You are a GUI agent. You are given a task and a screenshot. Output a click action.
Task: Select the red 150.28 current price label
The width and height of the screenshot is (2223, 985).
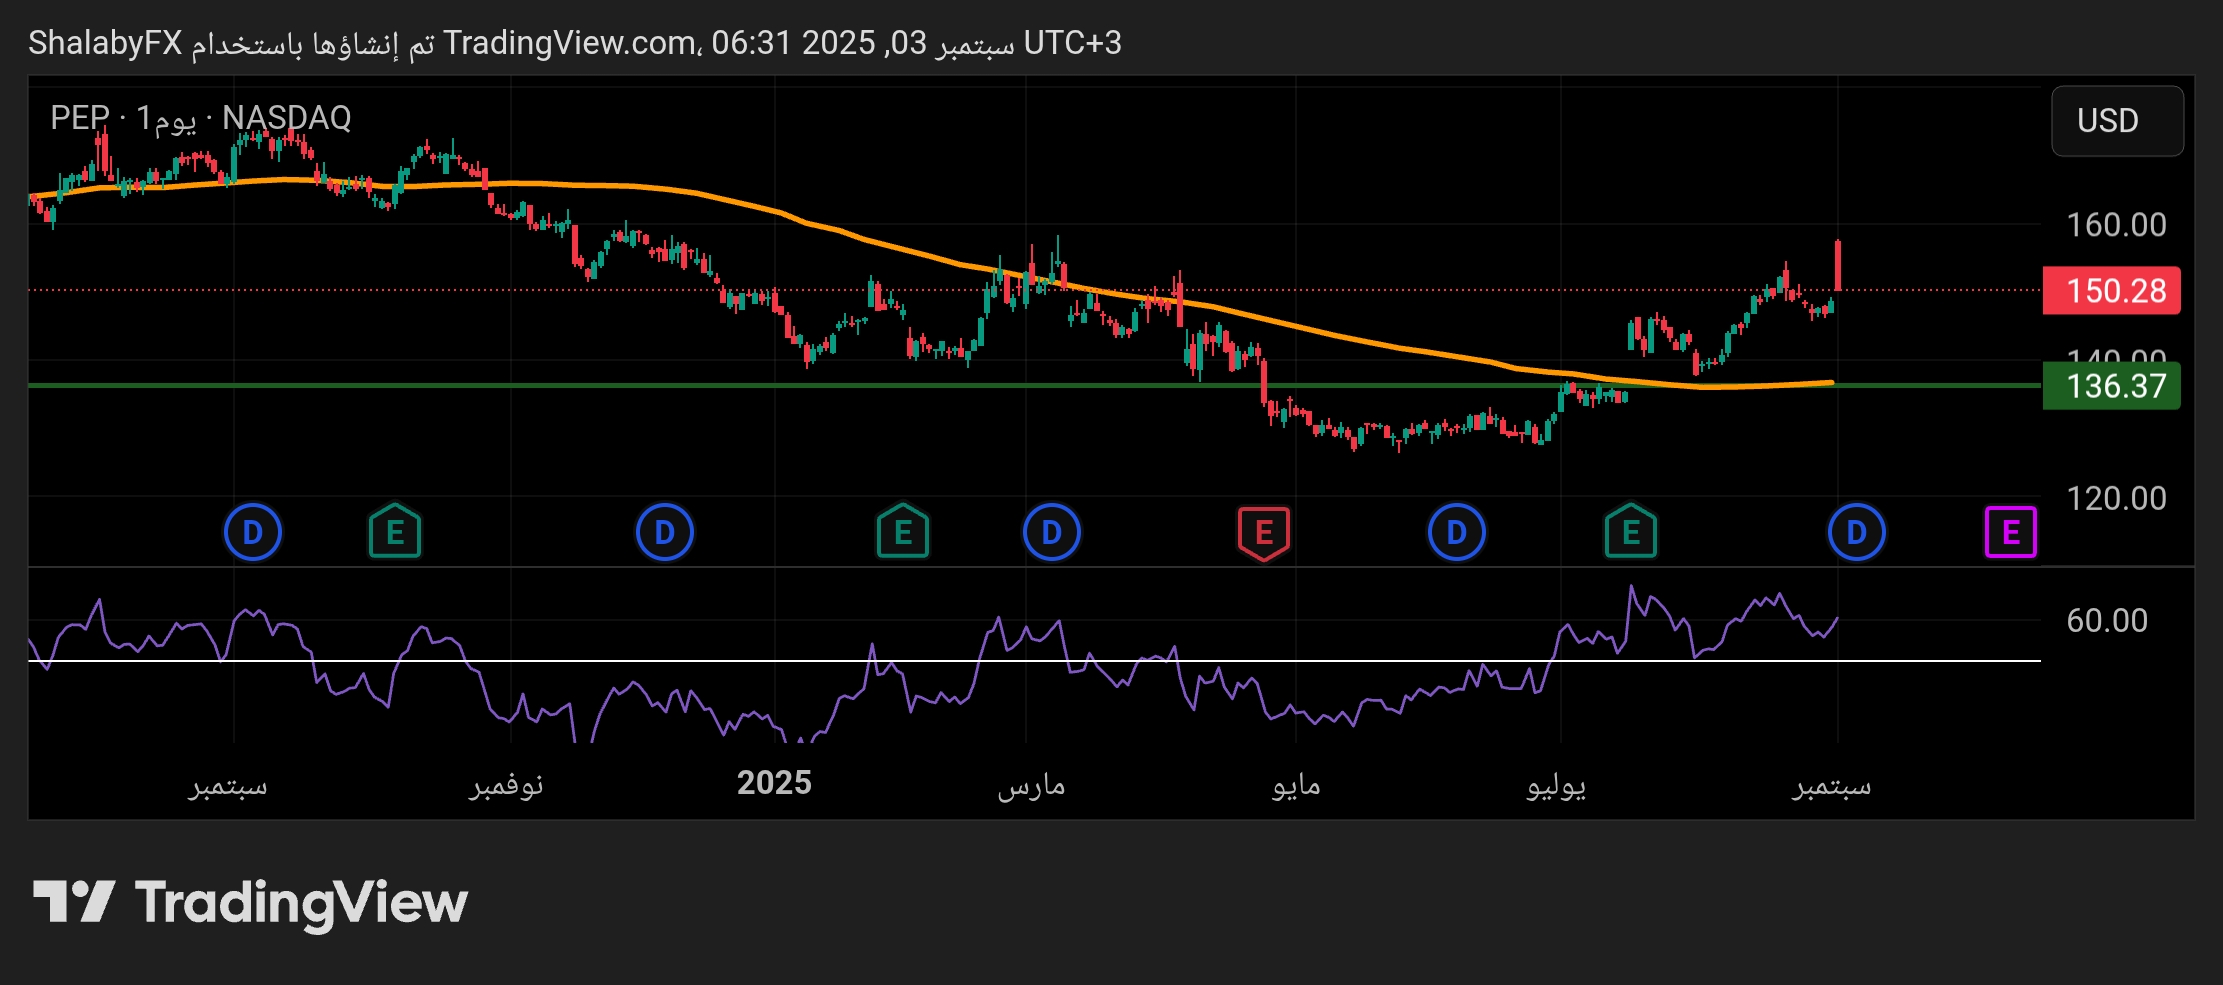click(2111, 291)
